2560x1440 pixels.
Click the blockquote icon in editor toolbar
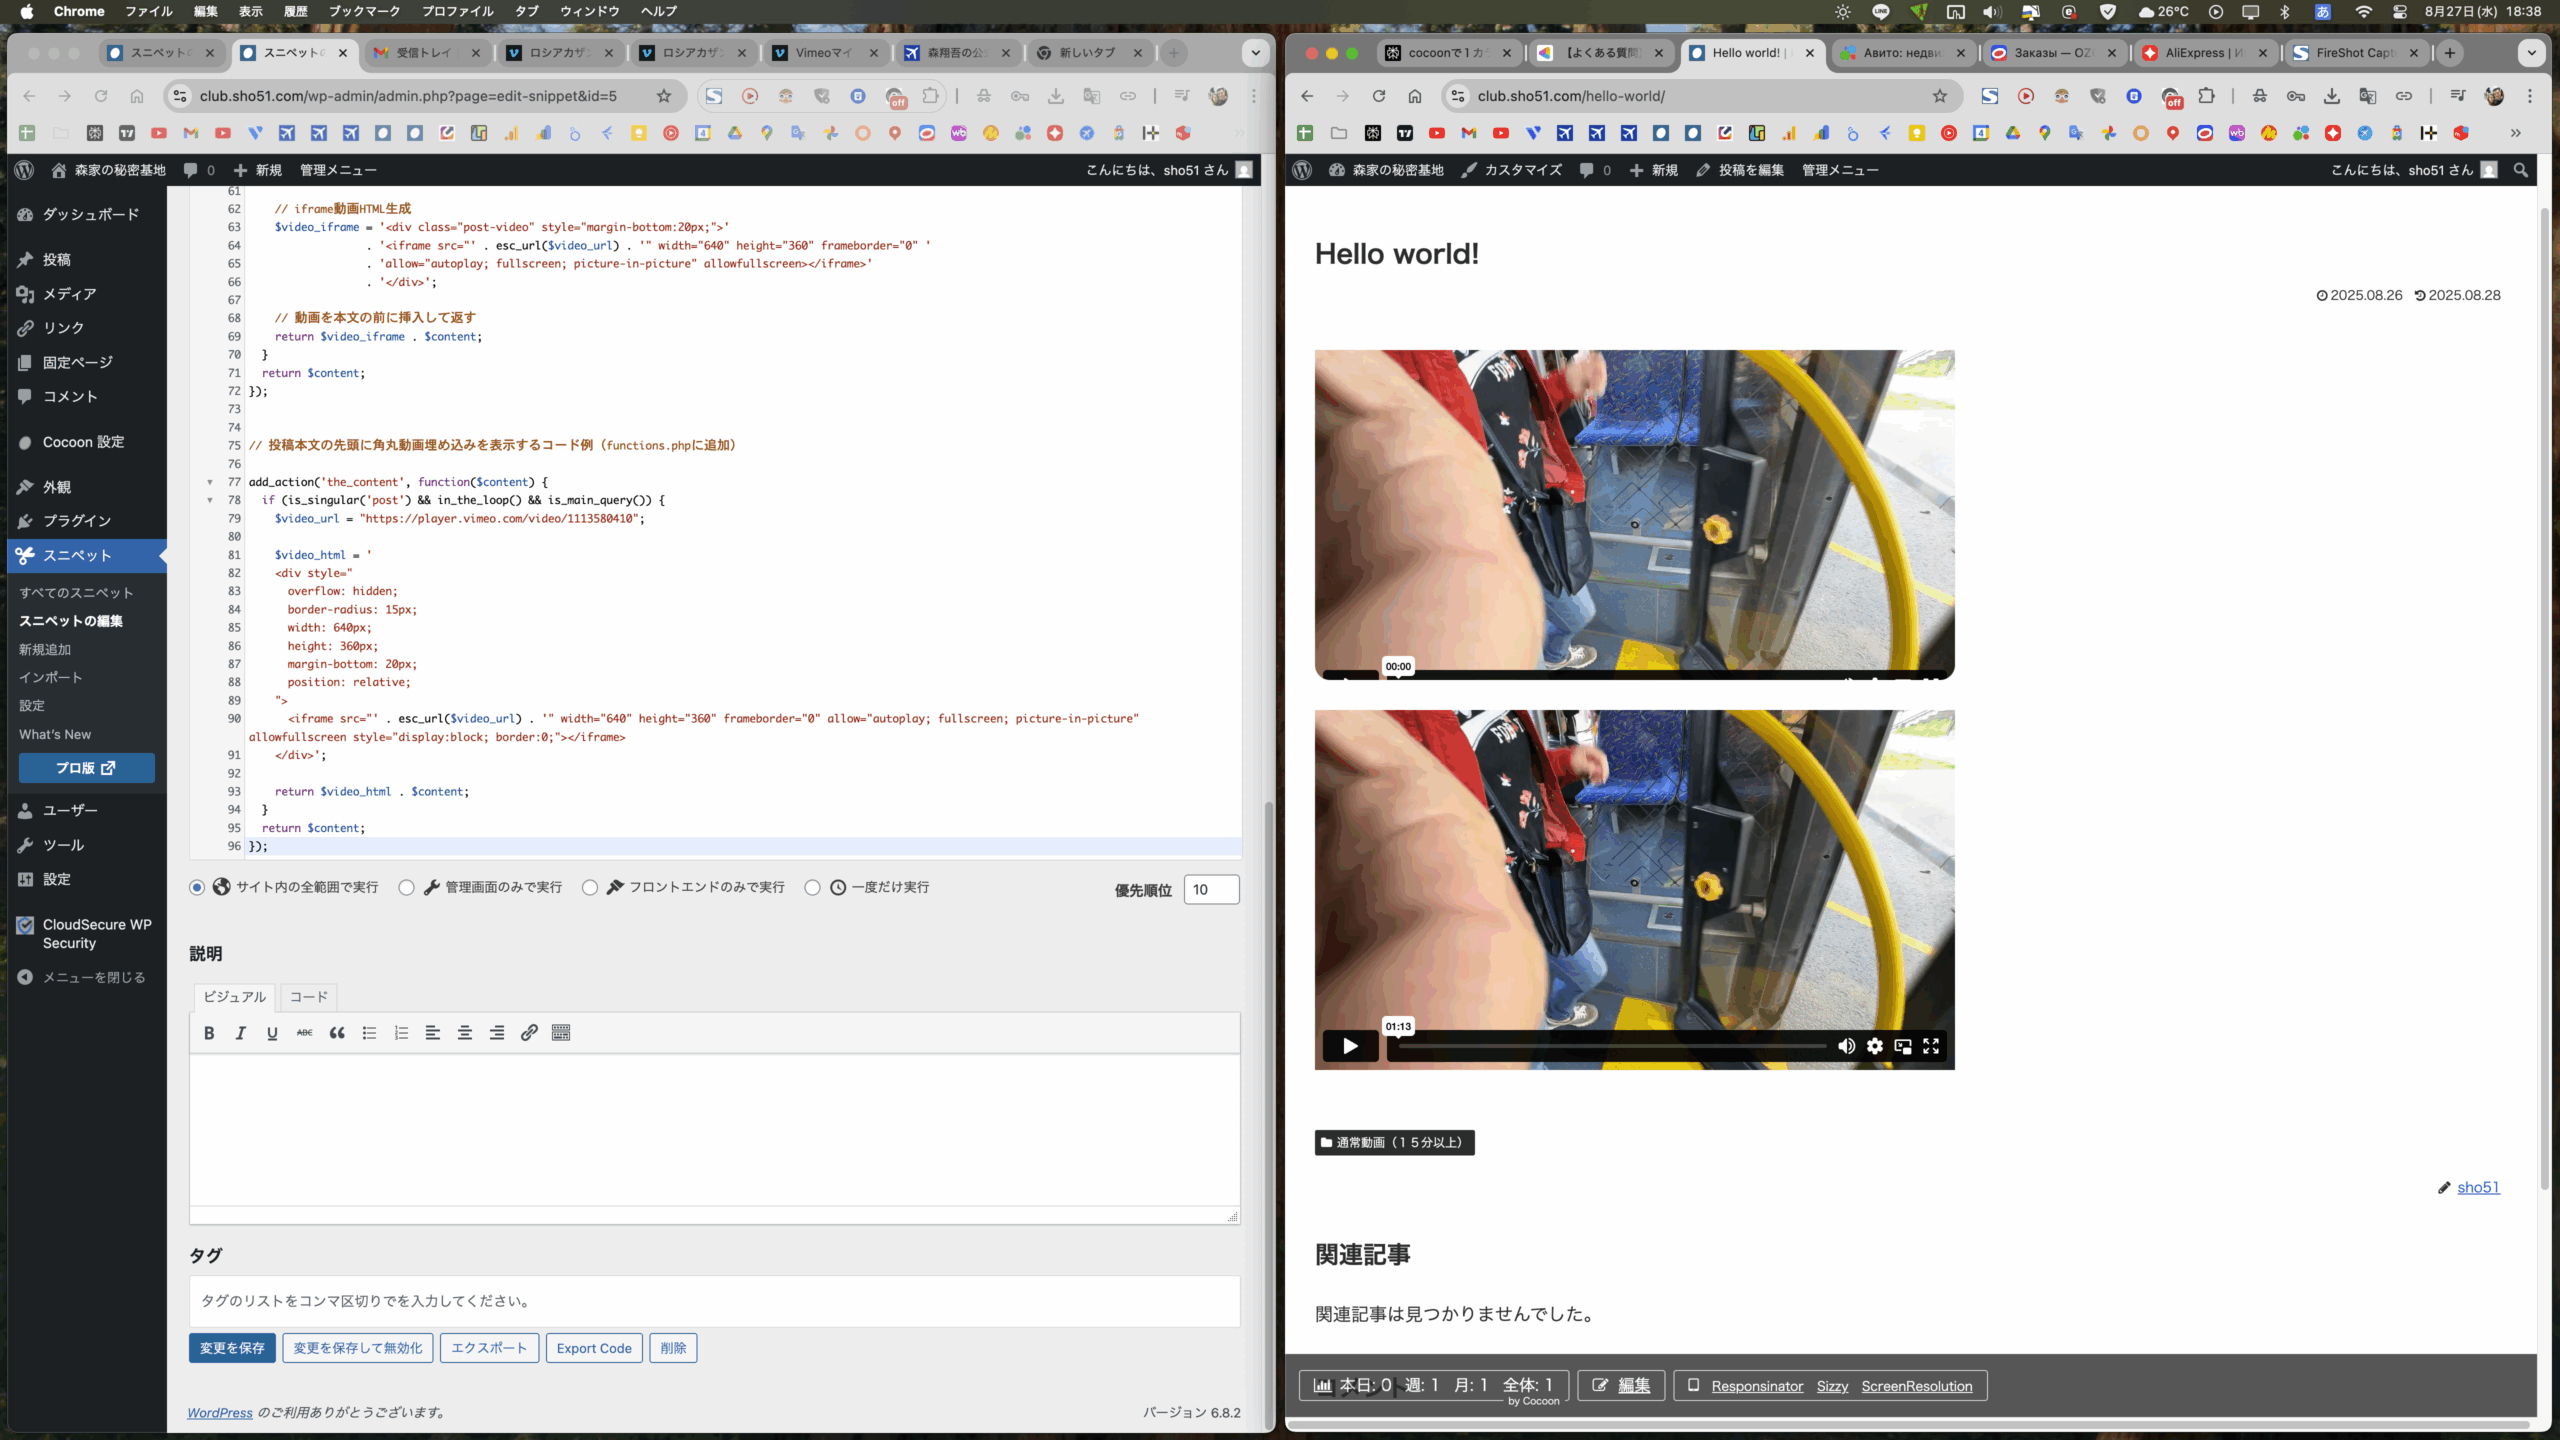pyautogui.click(x=337, y=1033)
